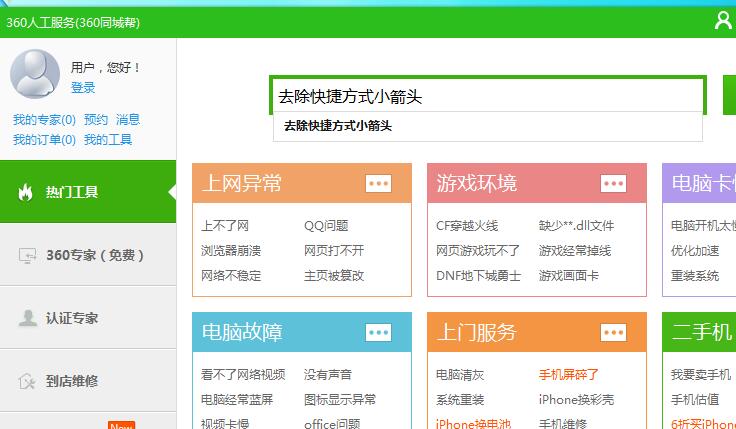Viewport: 736px width, 429px height.
Task: Open the 缺少**.dll文件 item
Action: [x=576, y=226]
